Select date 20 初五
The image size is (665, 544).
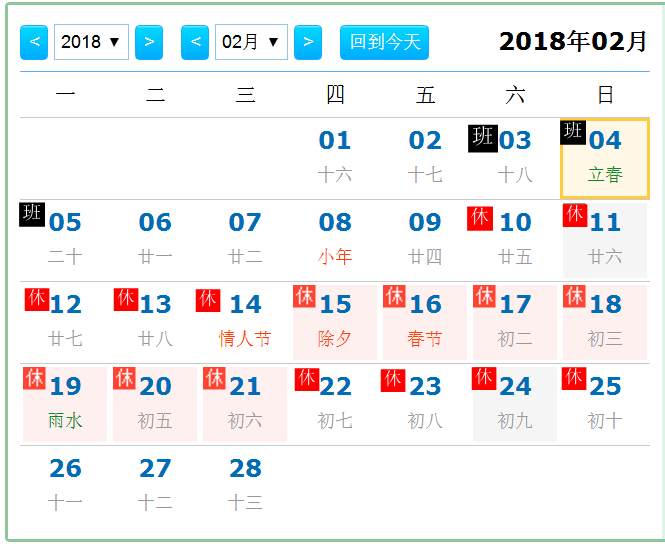[x=155, y=405]
